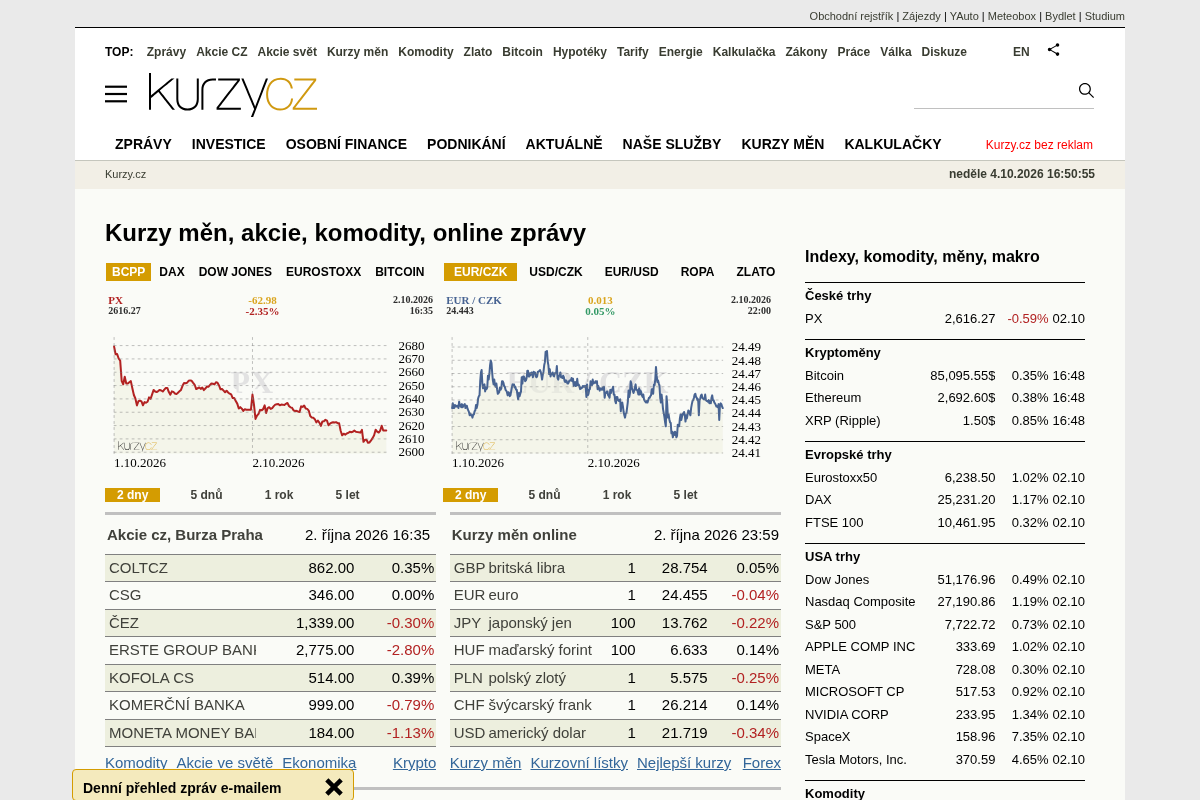Screen dimensions: 1200x800
Task: Click the ČEZ stock row
Action: point(270,623)
